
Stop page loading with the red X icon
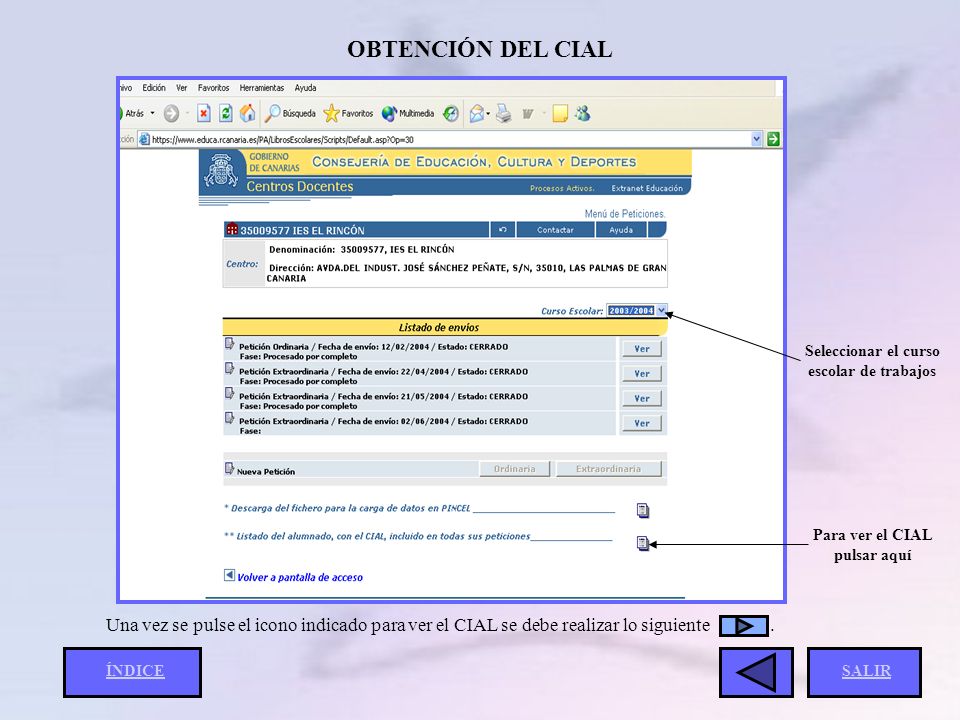pos(204,113)
